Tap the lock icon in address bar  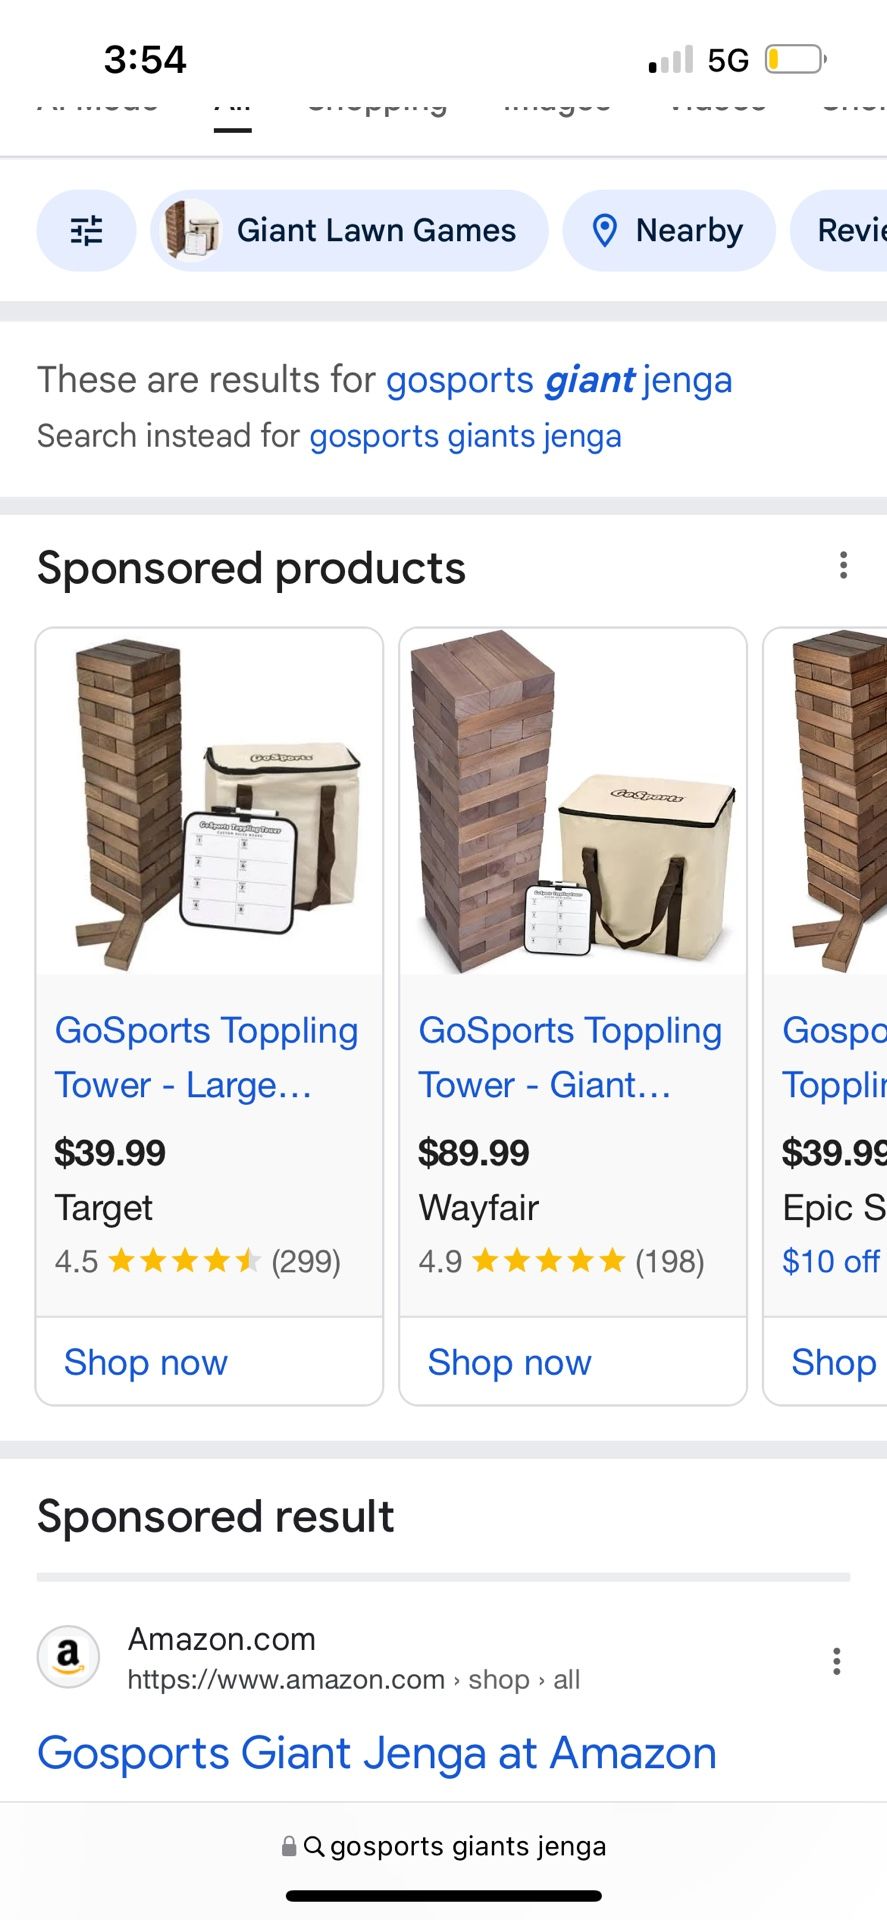pos(289,1846)
